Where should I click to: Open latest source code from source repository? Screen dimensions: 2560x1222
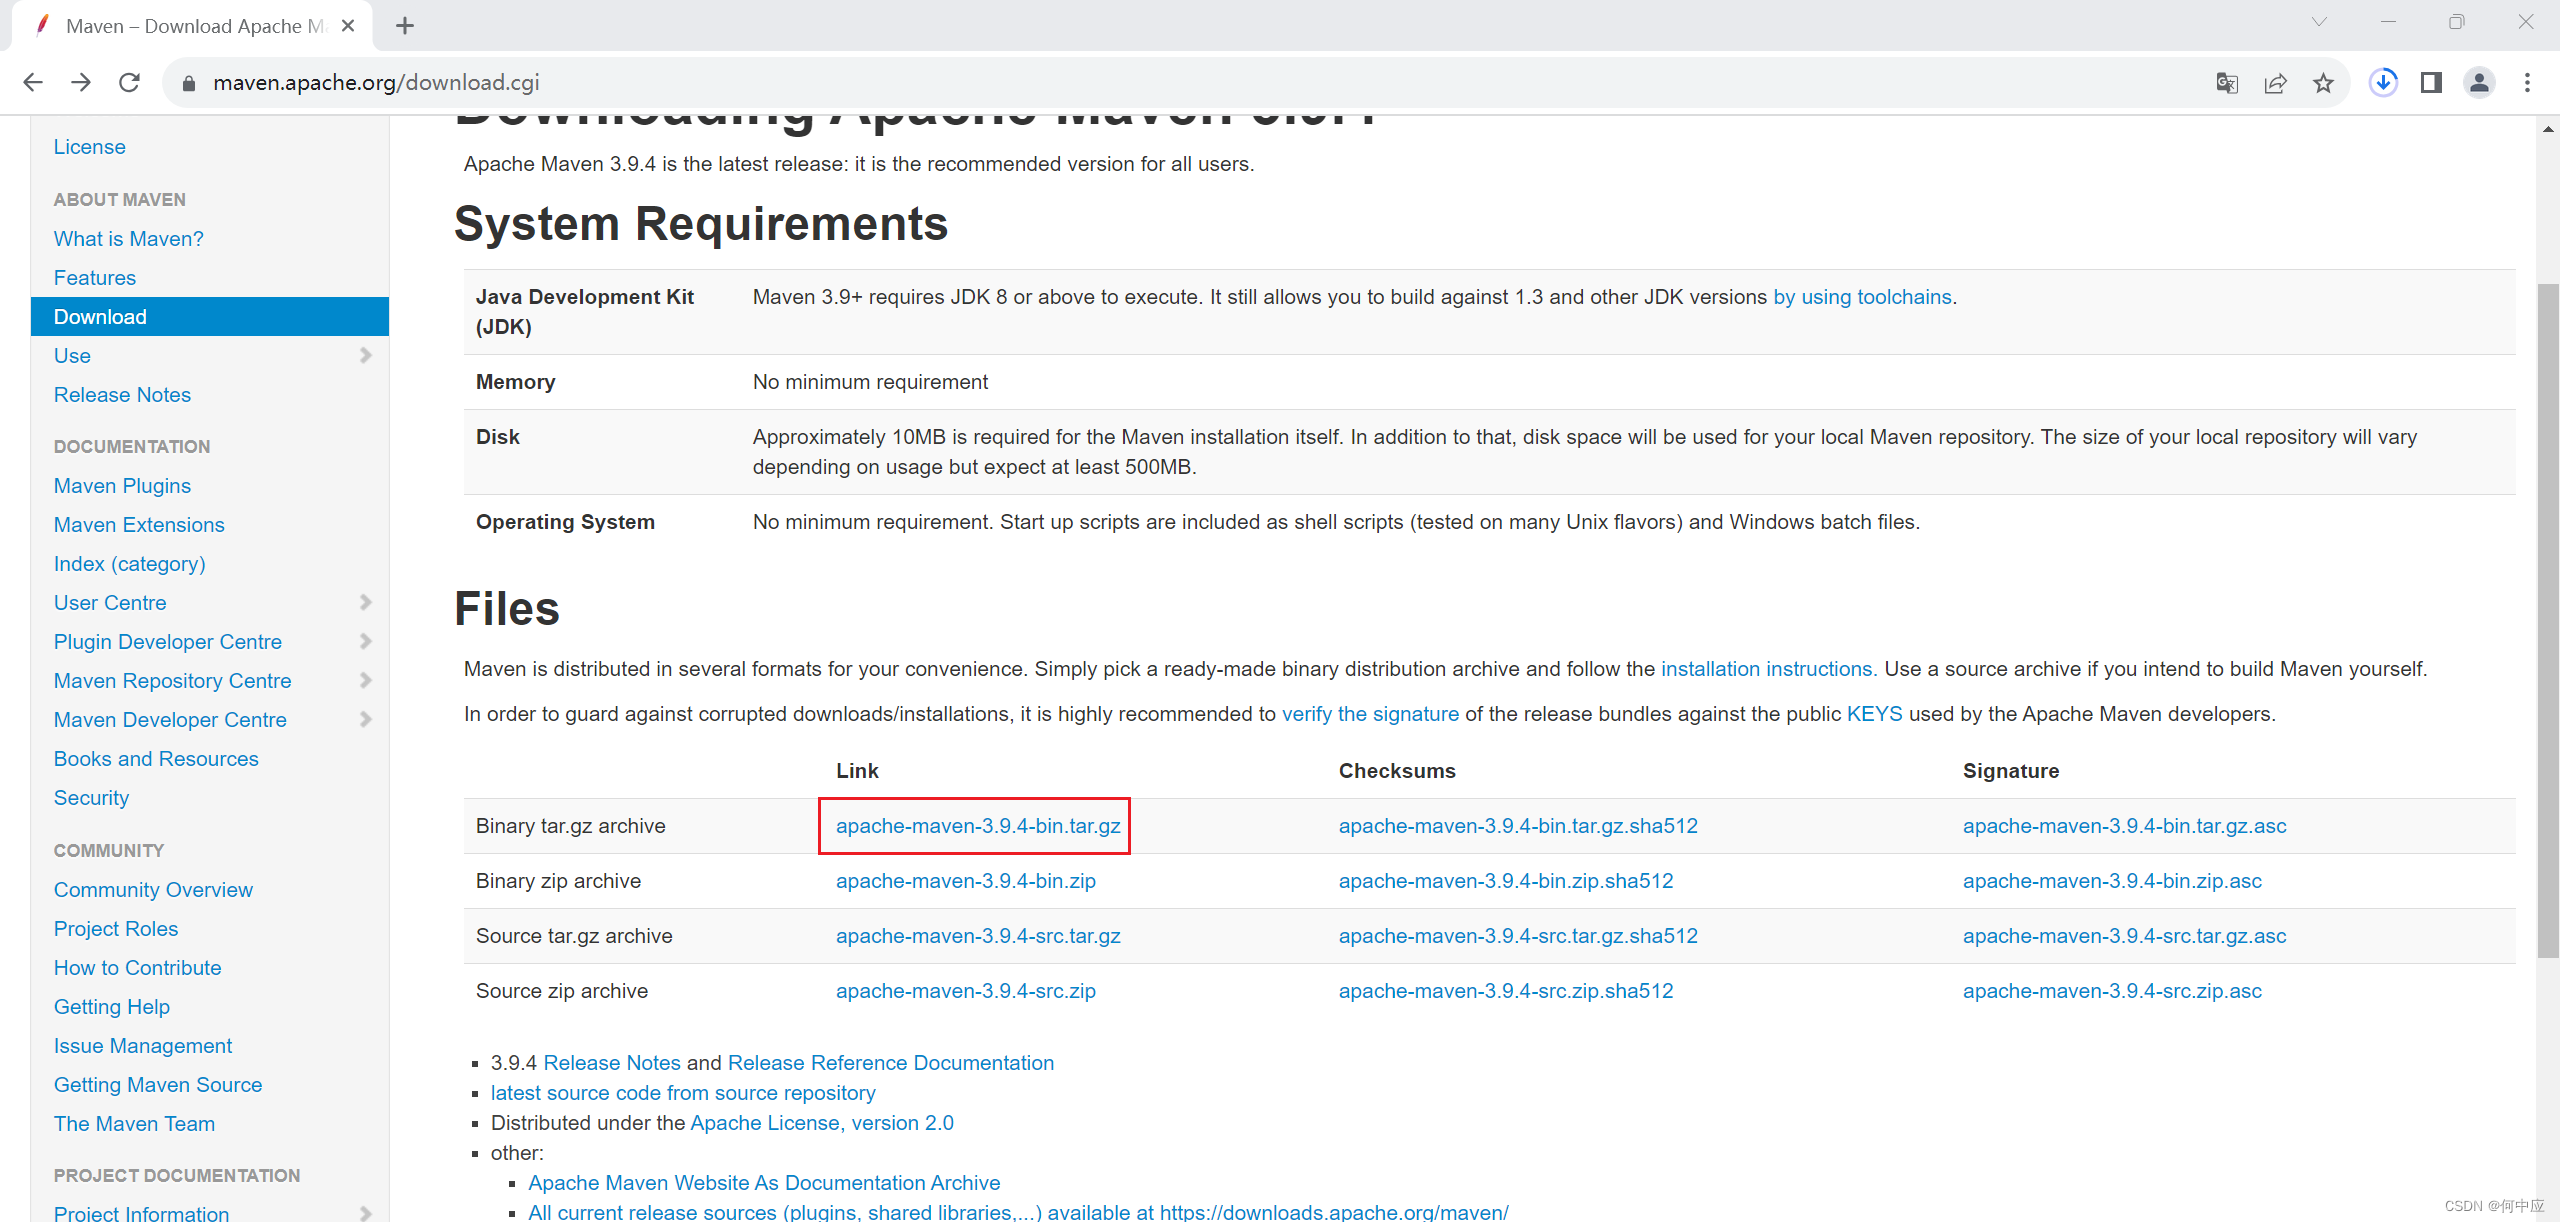[683, 1093]
